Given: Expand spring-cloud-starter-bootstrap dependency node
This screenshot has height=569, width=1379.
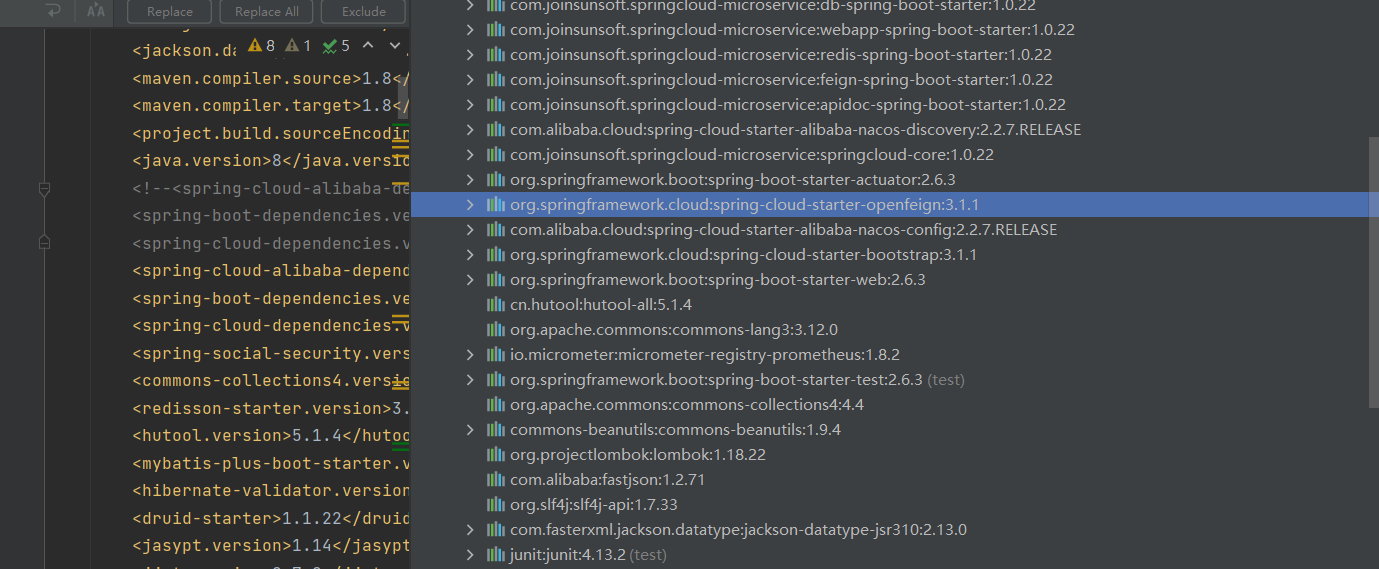Looking at the screenshot, I should (470, 255).
